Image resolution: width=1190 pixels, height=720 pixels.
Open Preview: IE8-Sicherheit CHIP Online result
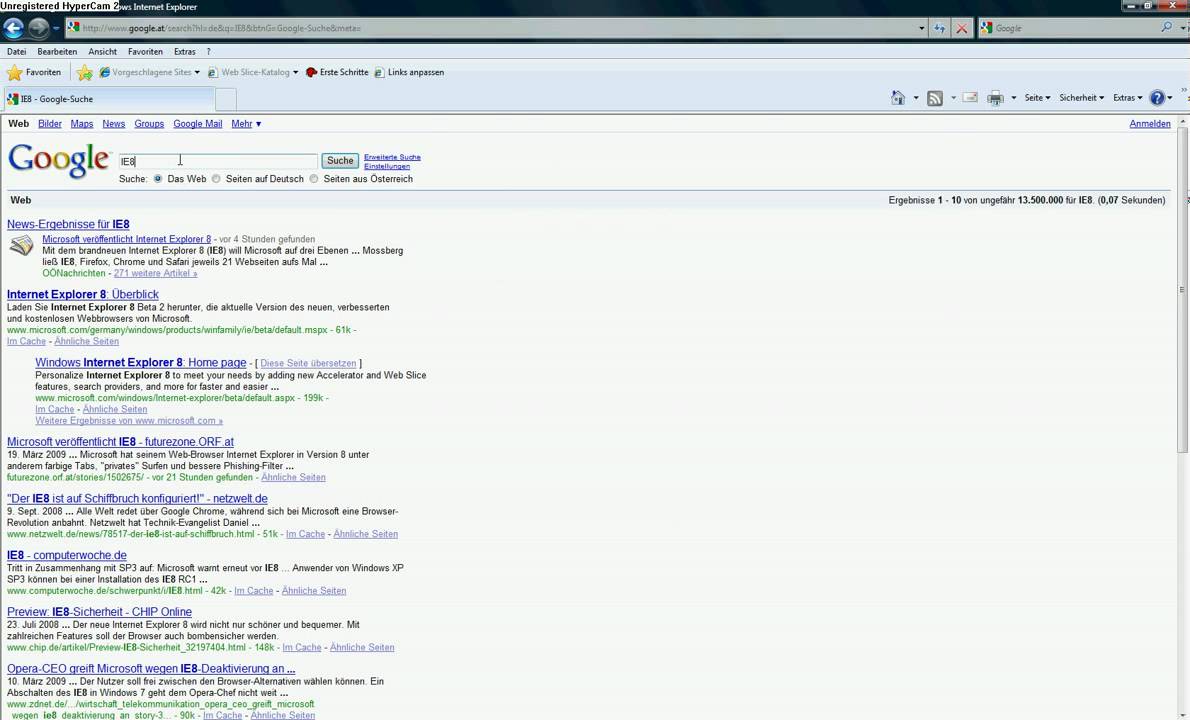tap(99, 612)
